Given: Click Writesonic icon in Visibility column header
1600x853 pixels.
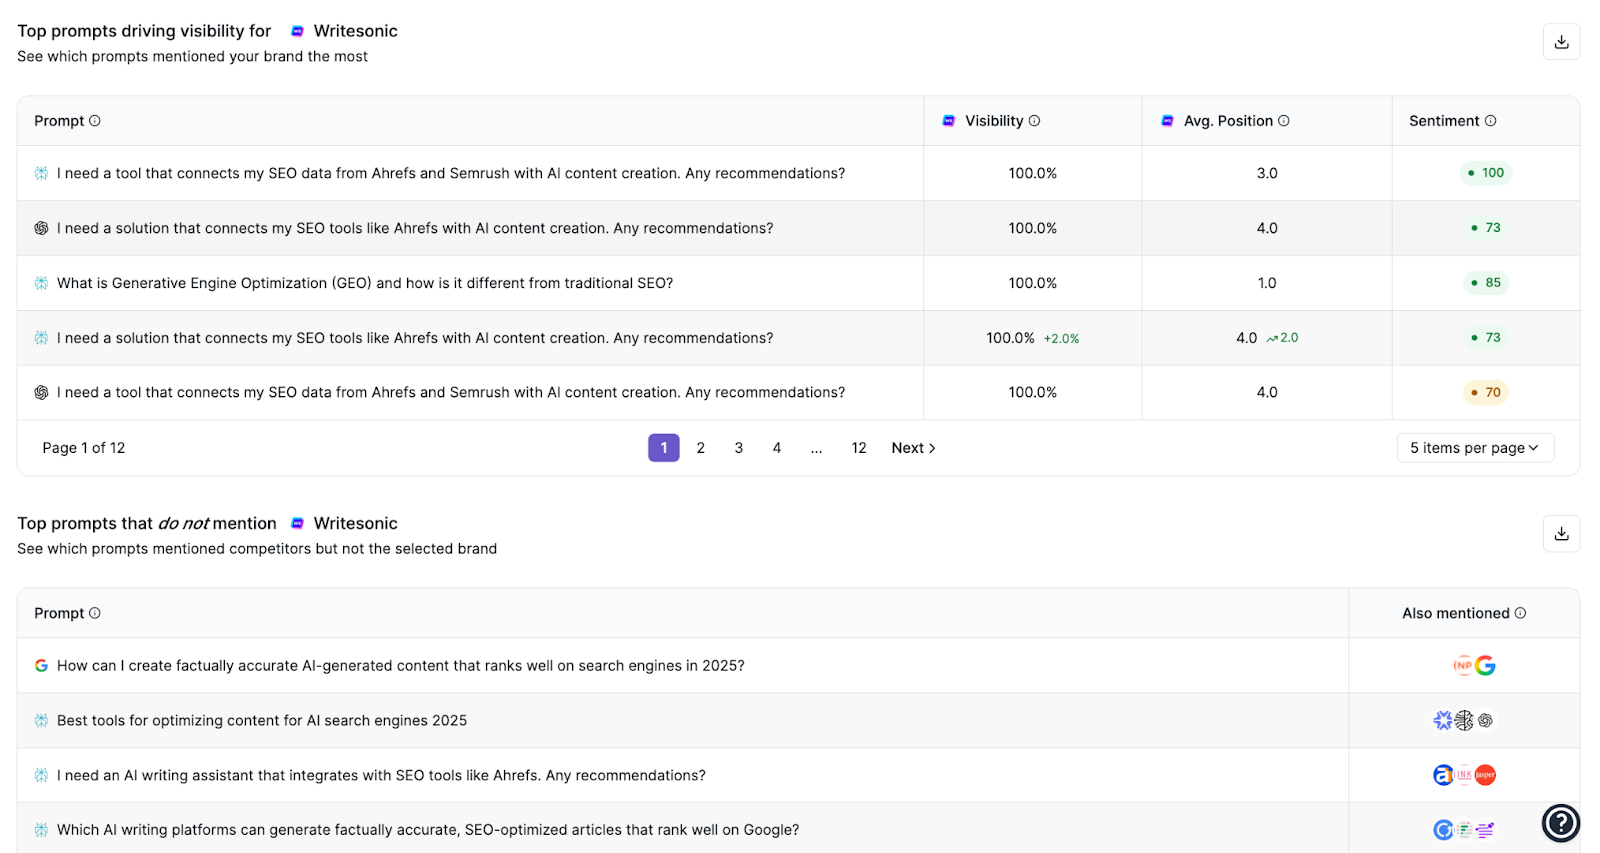Looking at the screenshot, I should 949,121.
